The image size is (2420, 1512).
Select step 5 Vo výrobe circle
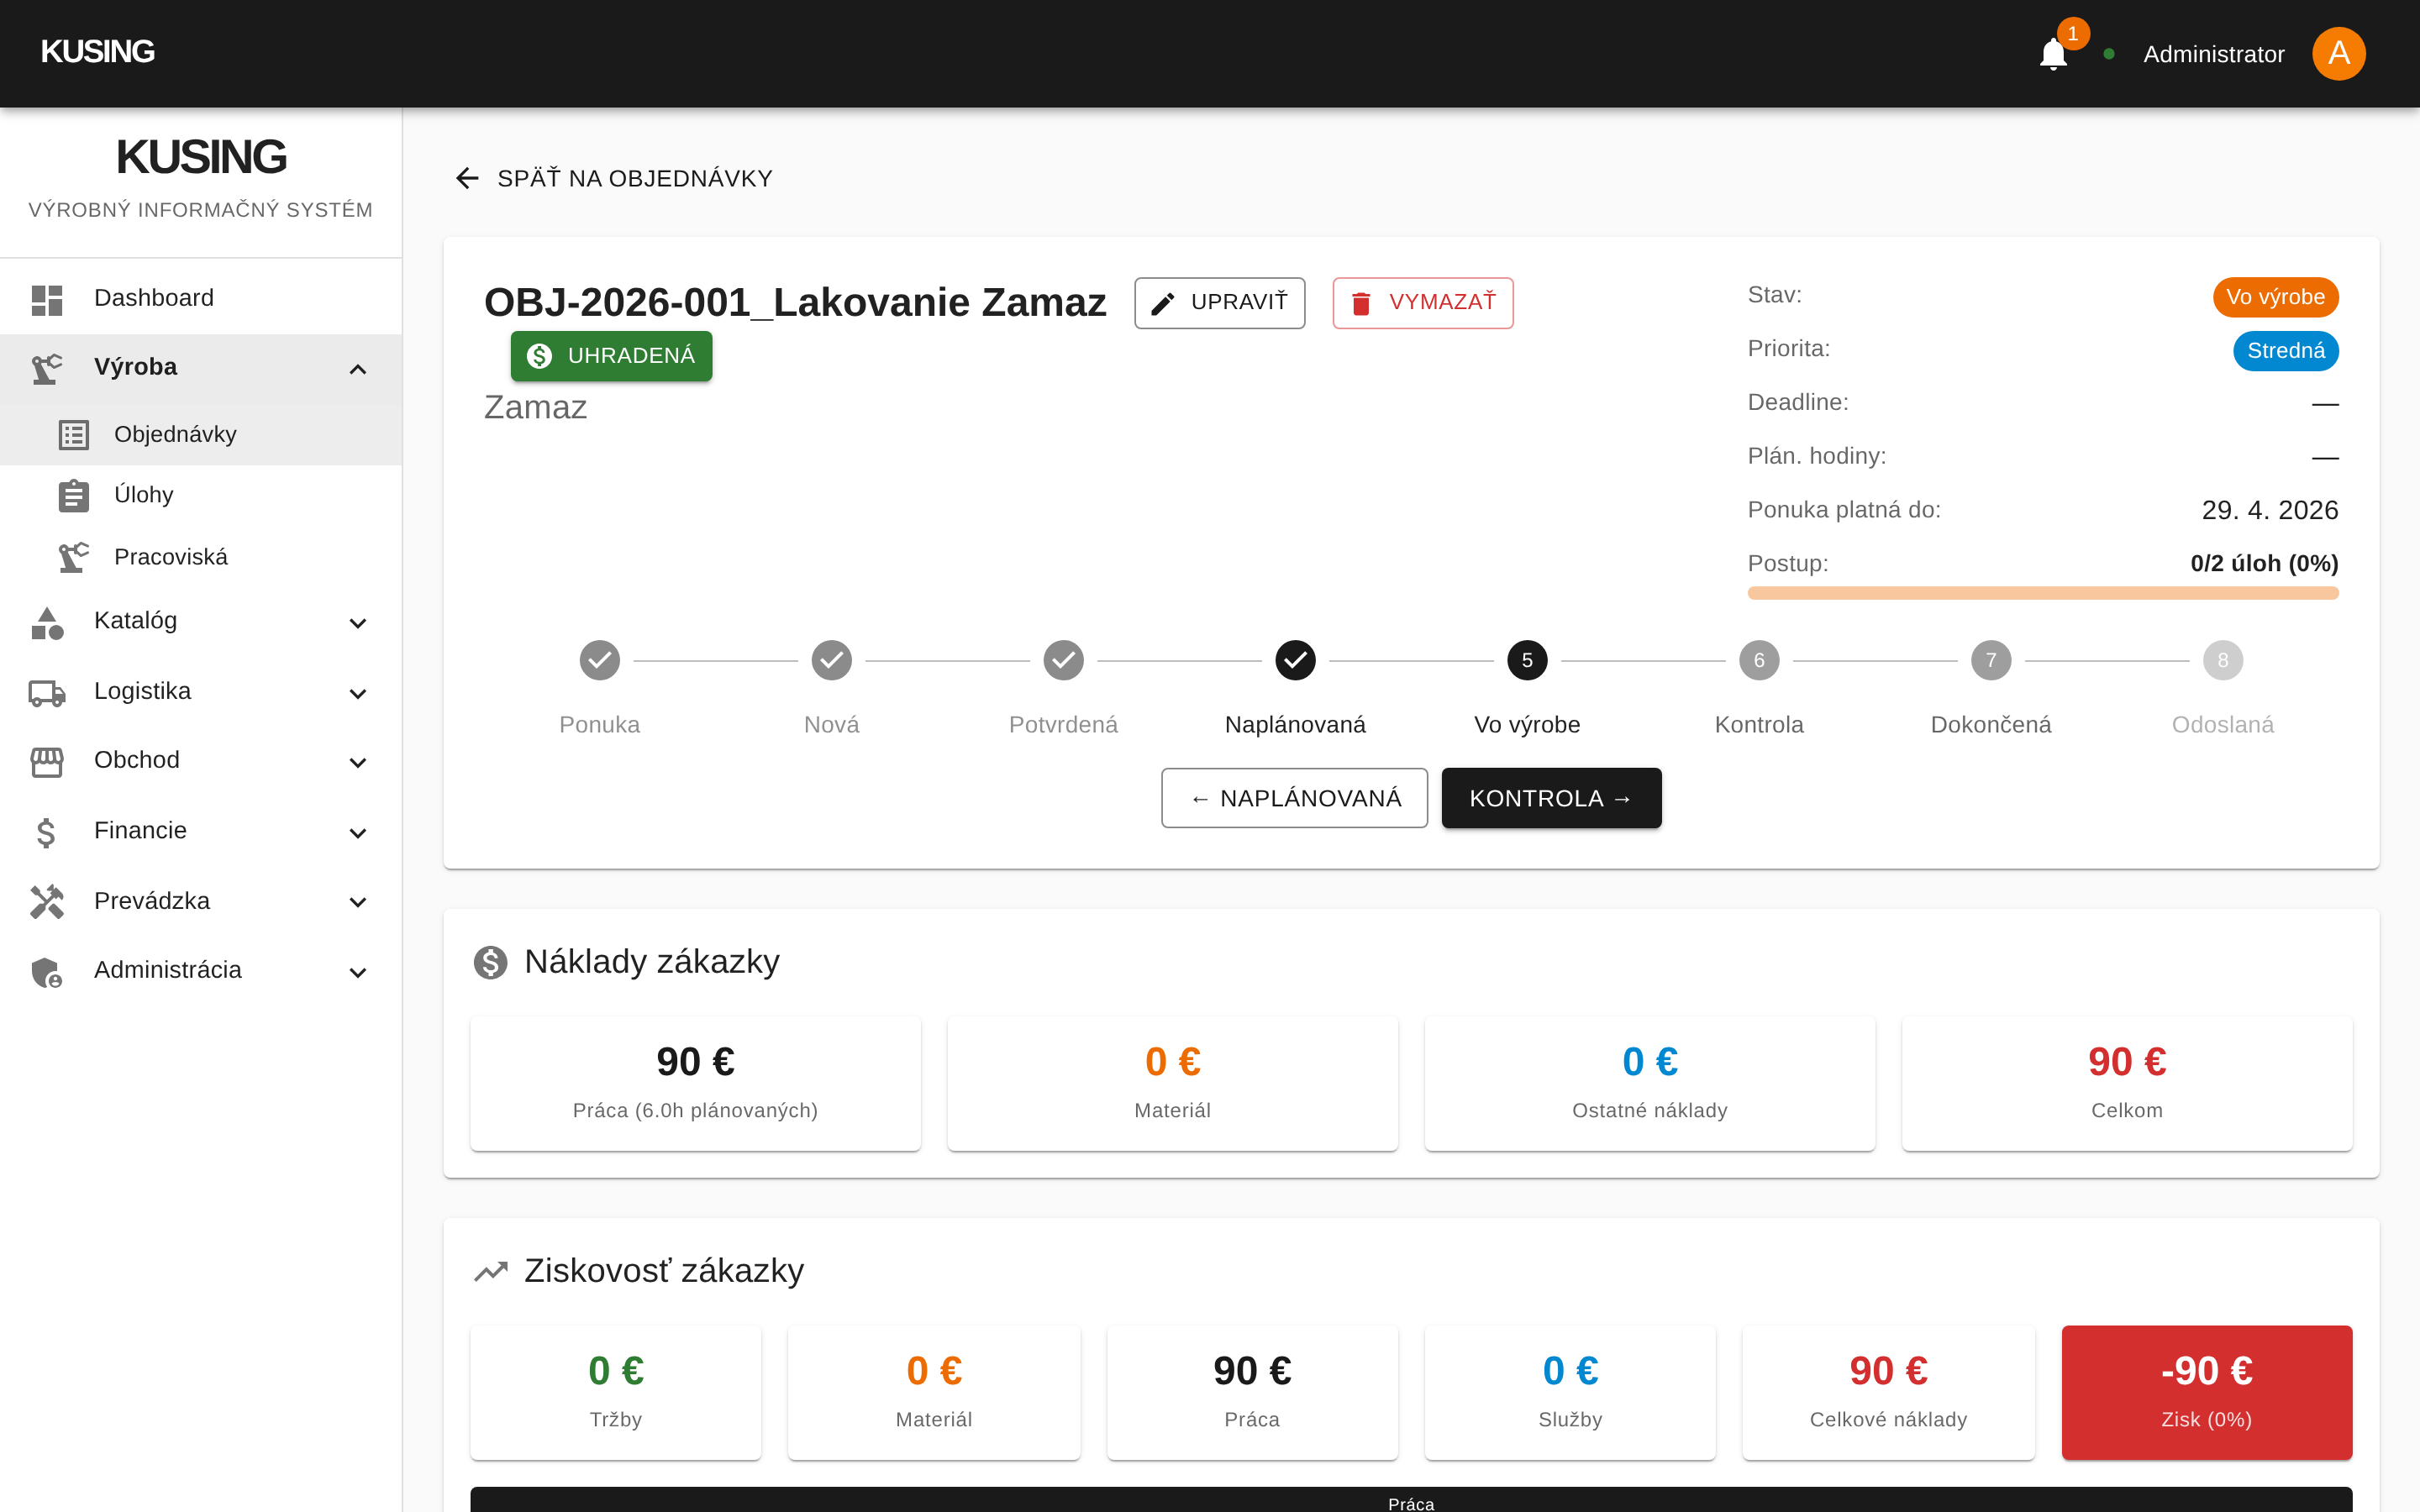pos(1527,660)
